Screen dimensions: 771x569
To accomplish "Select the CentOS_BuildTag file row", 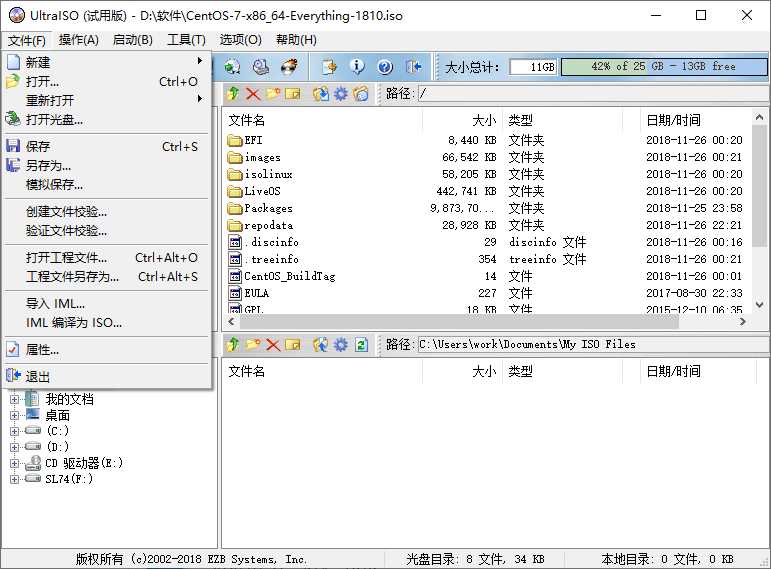I will coord(487,276).
